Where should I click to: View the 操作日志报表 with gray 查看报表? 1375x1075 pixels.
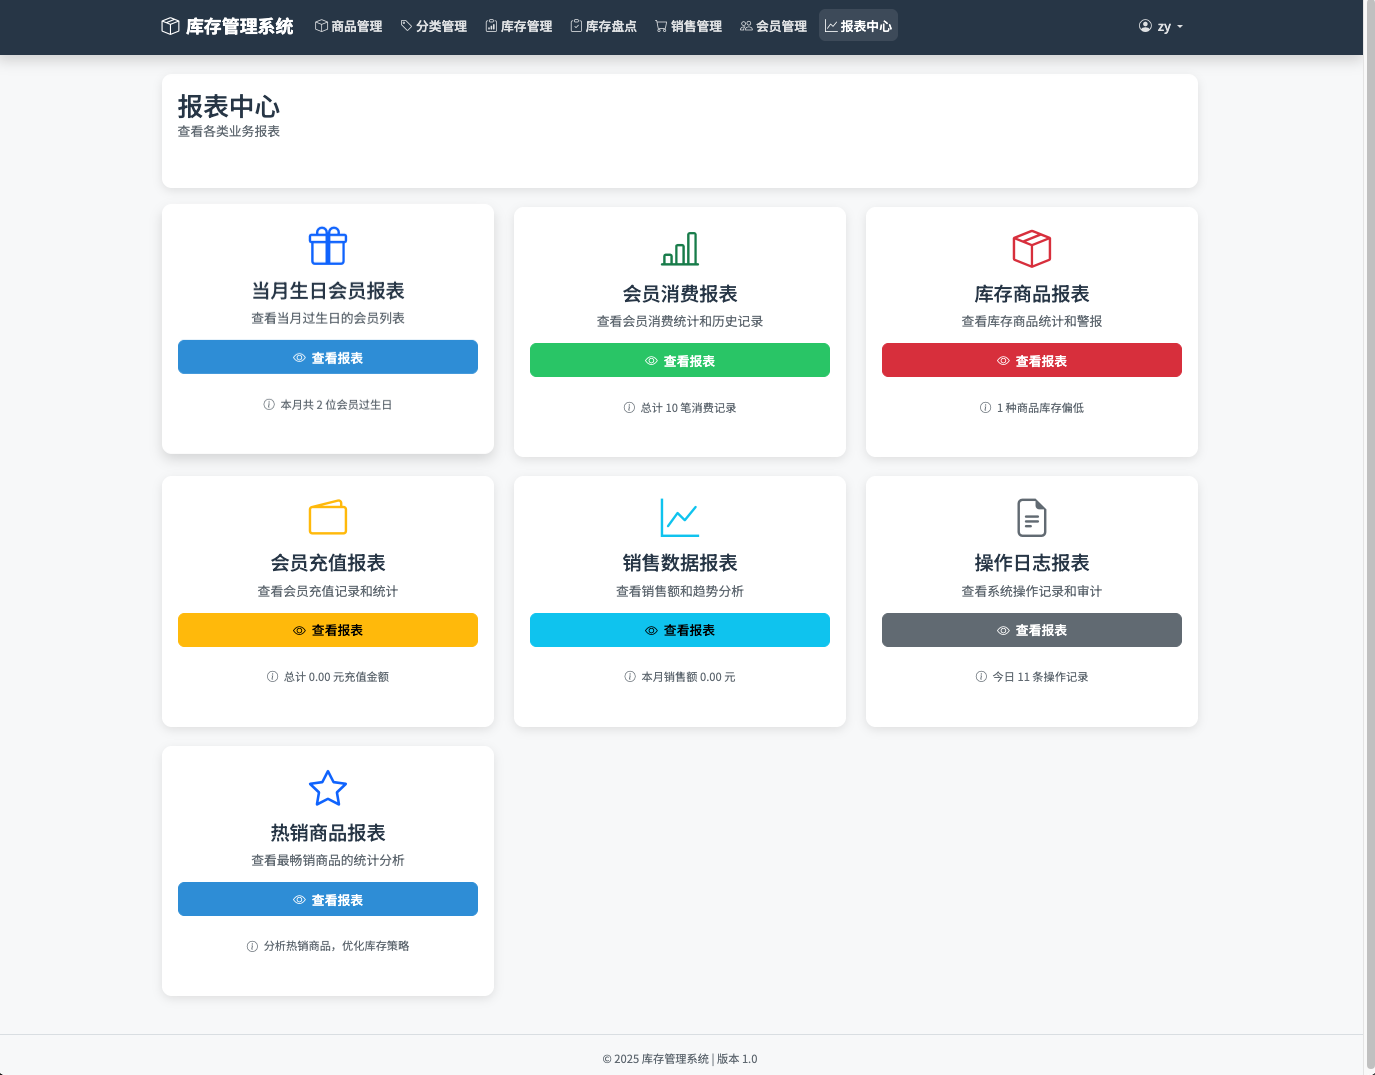pos(1032,630)
